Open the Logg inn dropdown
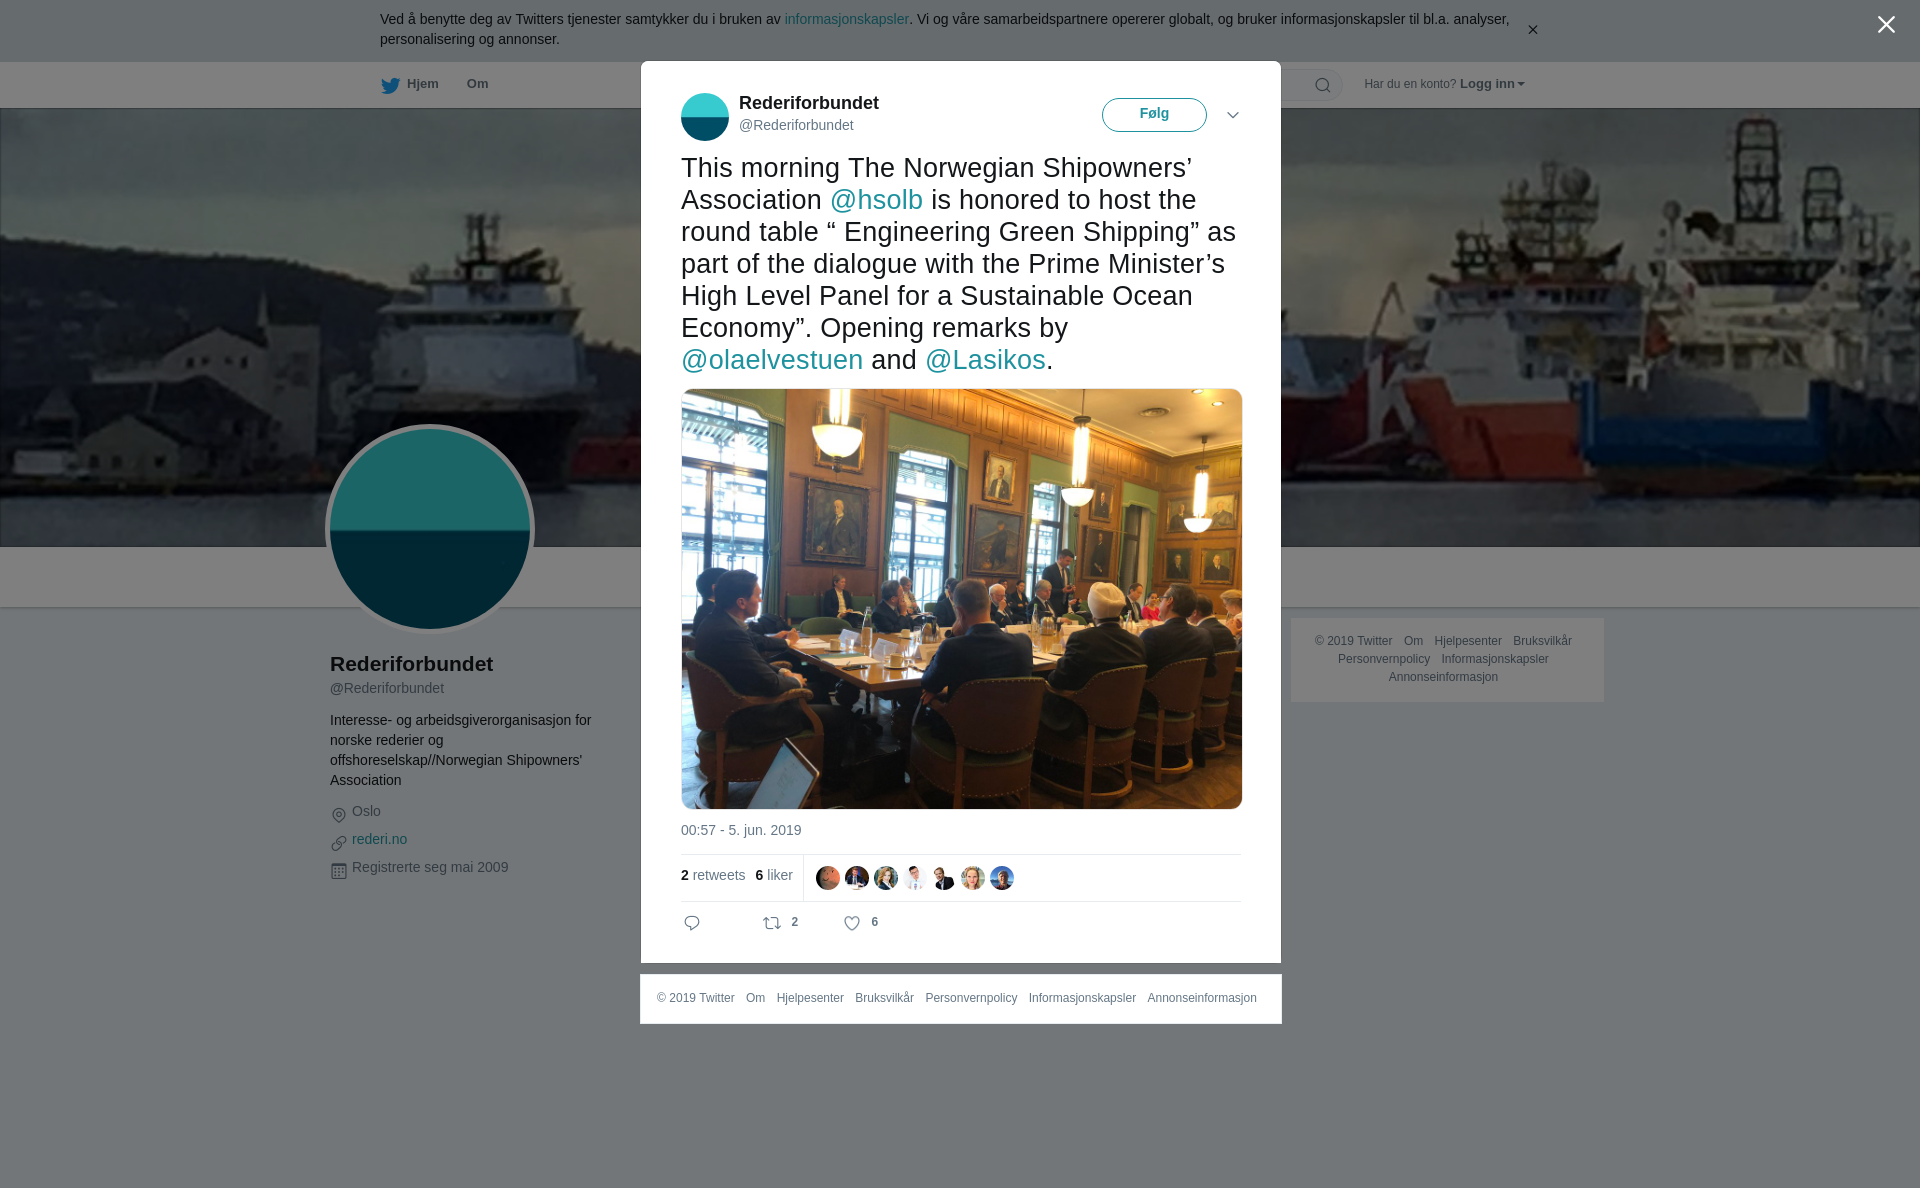This screenshot has height=1188, width=1920. (x=1492, y=84)
